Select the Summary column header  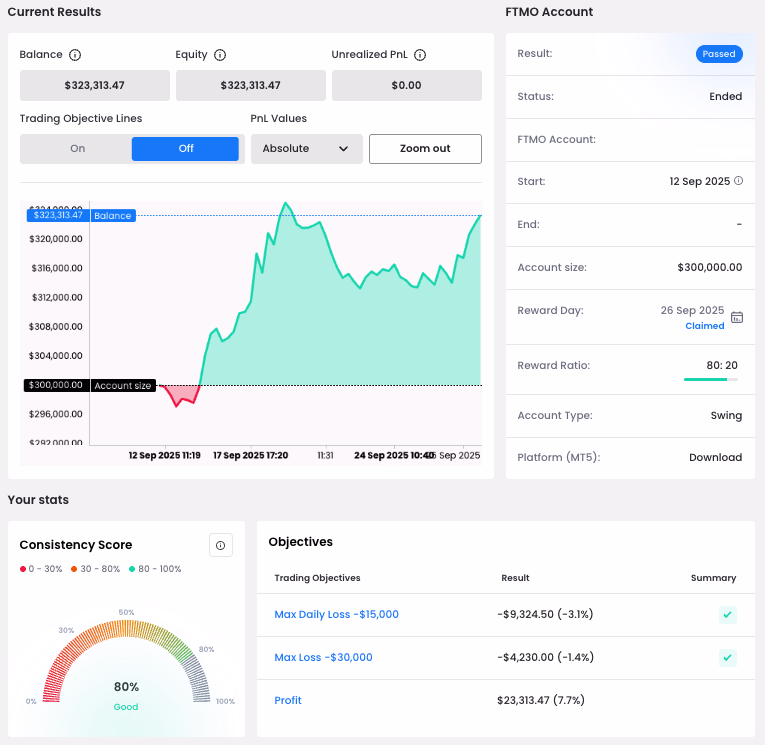[x=713, y=578]
